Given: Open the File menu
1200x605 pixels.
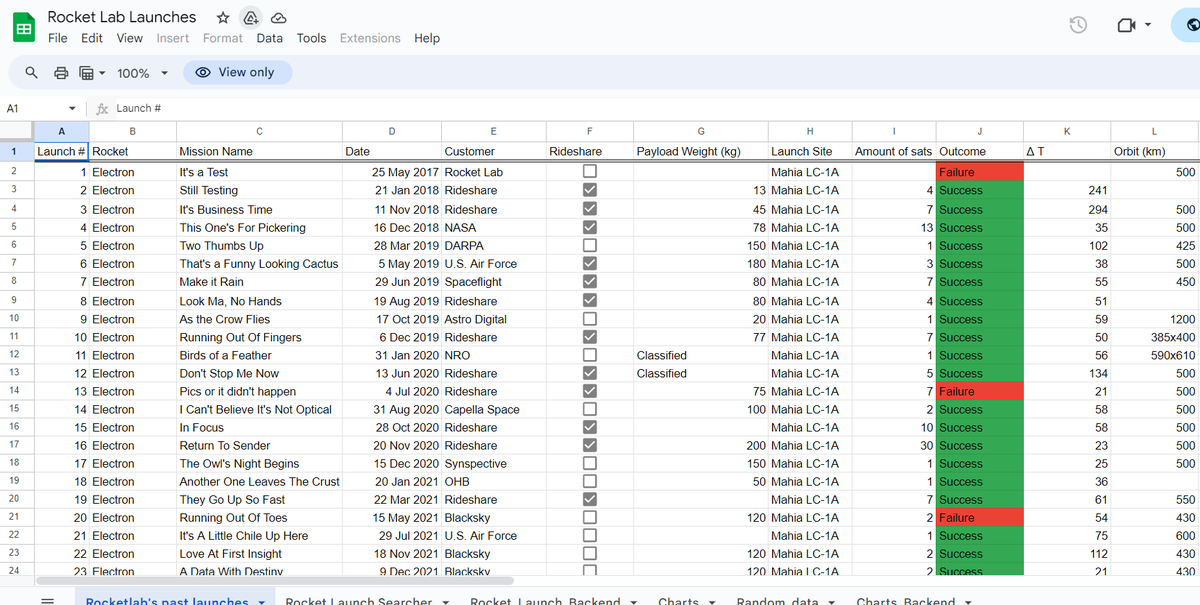Looking at the screenshot, I should click(x=58, y=38).
